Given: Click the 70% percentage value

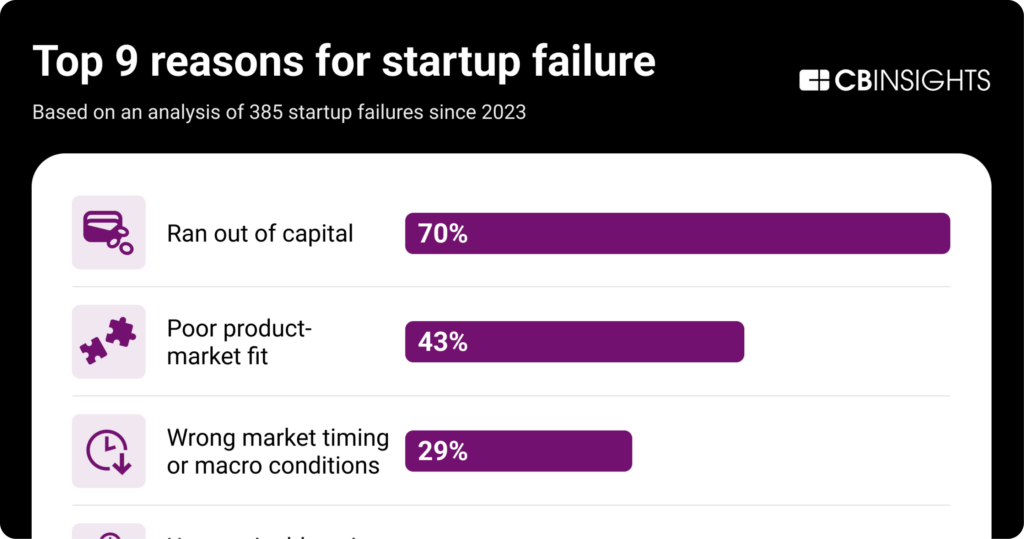Looking at the screenshot, I should (x=443, y=234).
